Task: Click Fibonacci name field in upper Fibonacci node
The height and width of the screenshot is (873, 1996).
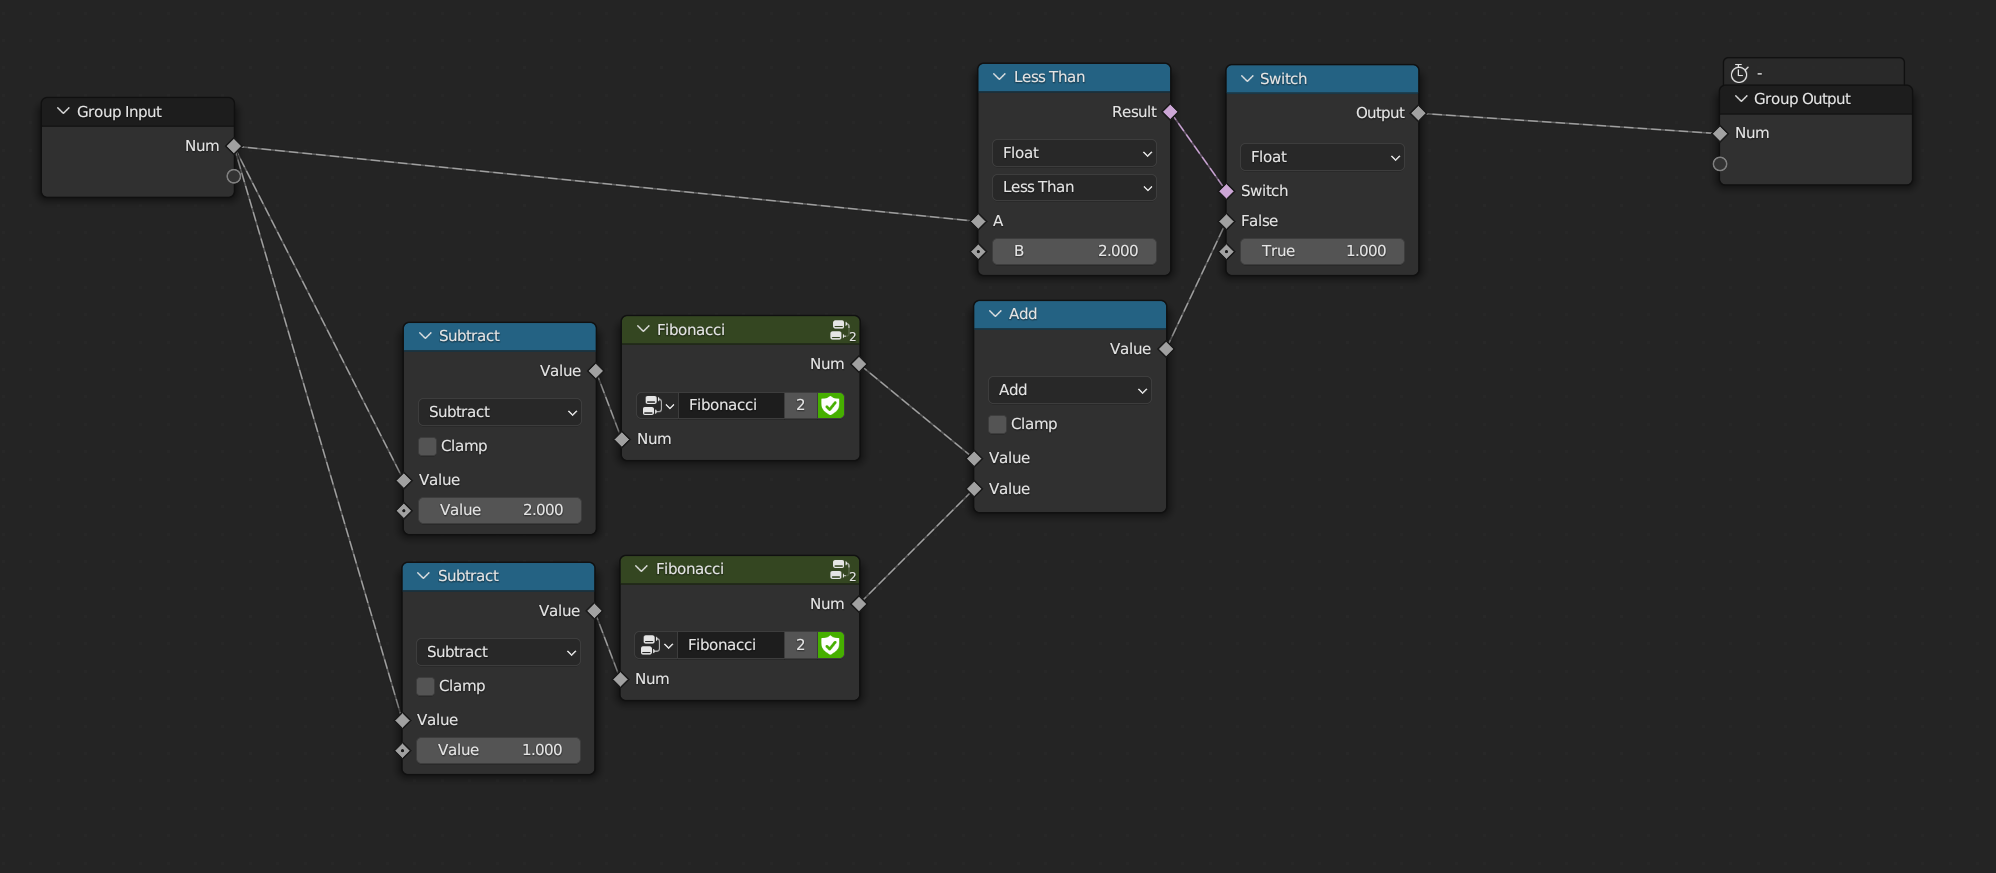Action: point(732,405)
